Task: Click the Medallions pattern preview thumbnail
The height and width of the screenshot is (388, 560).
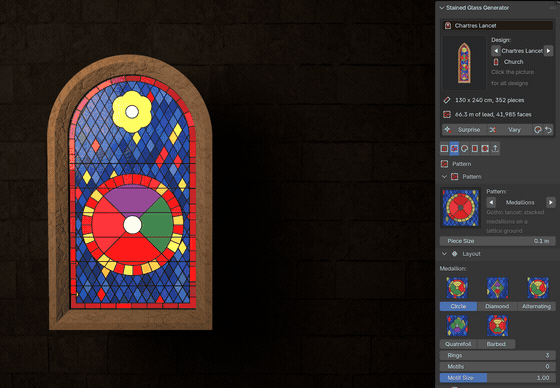Action: coord(461,208)
